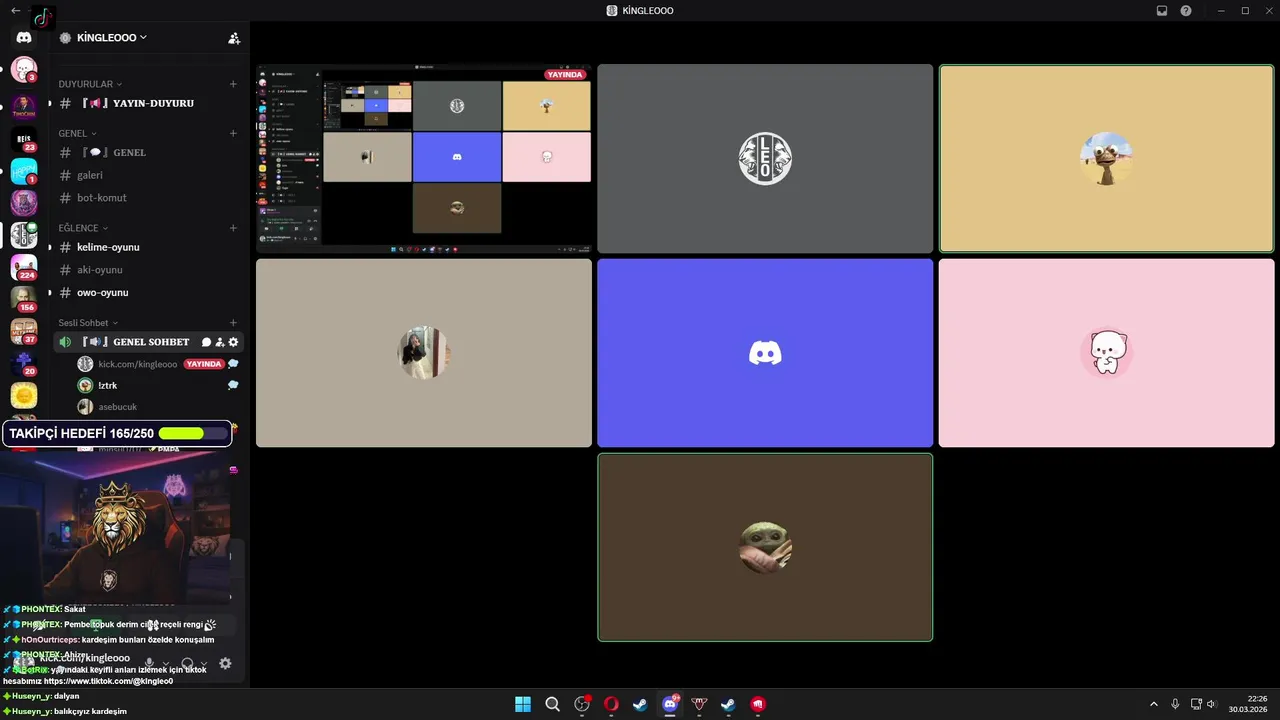Click the TikTok logo overlay
This screenshot has width=1280, height=720.
click(42, 18)
